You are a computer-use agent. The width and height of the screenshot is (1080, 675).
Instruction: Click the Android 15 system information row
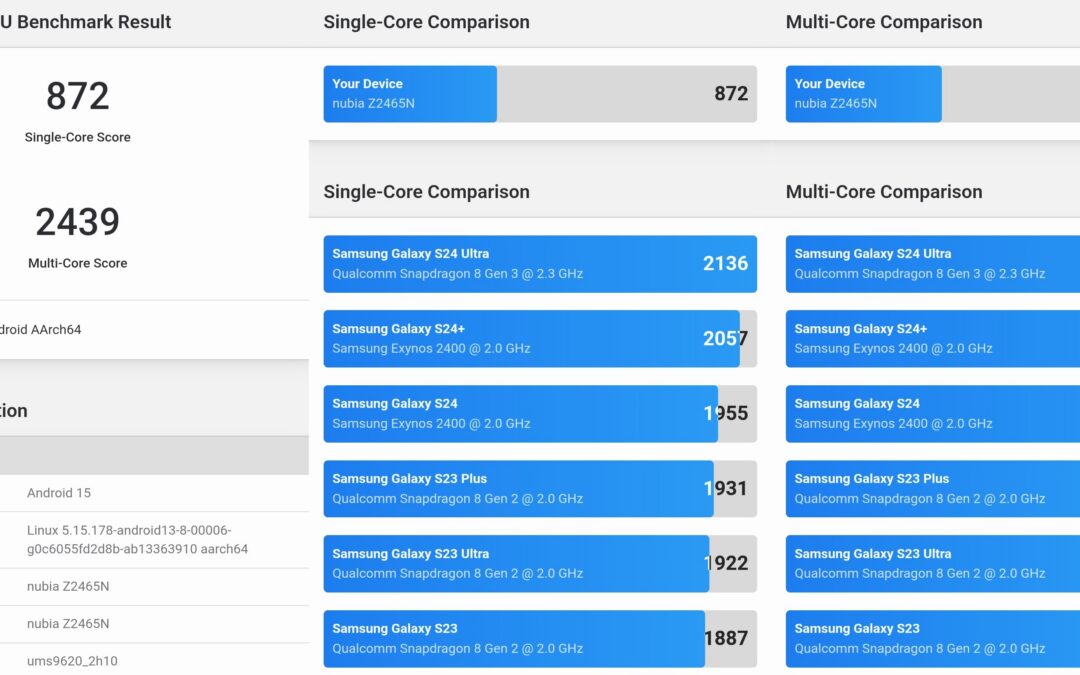59,493
